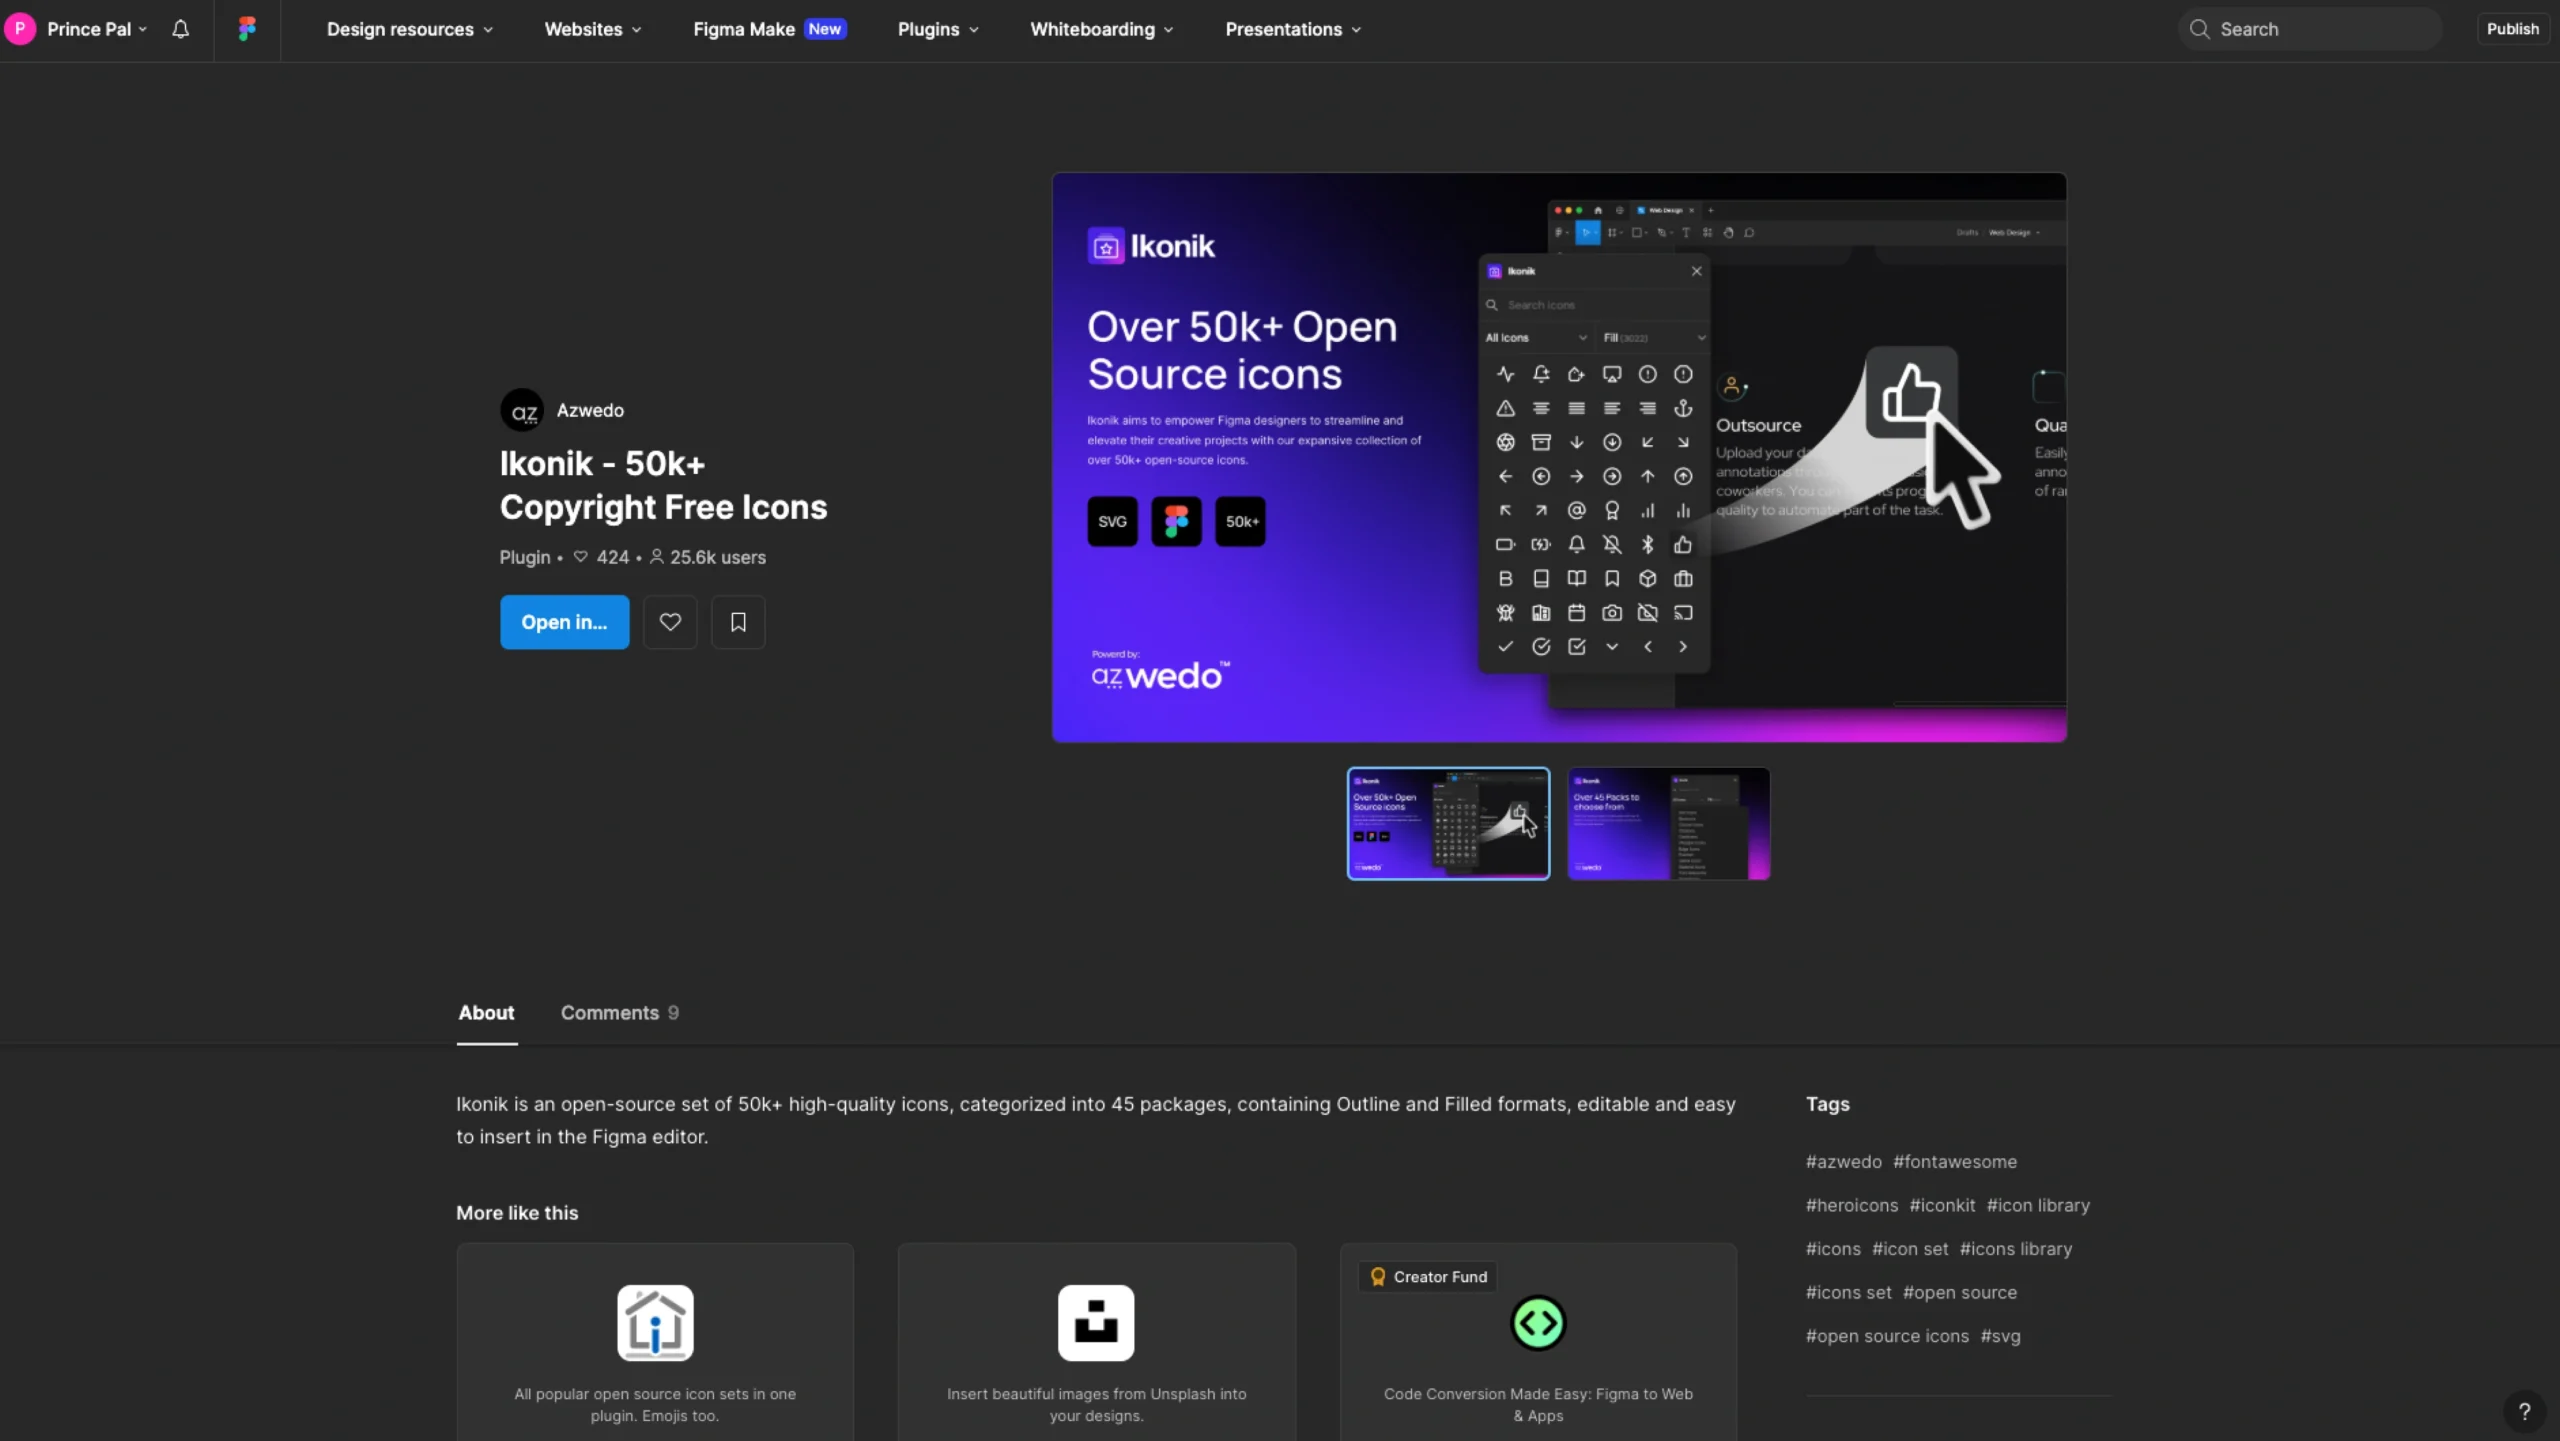Click the Figma logo icon

coord(247,29)
